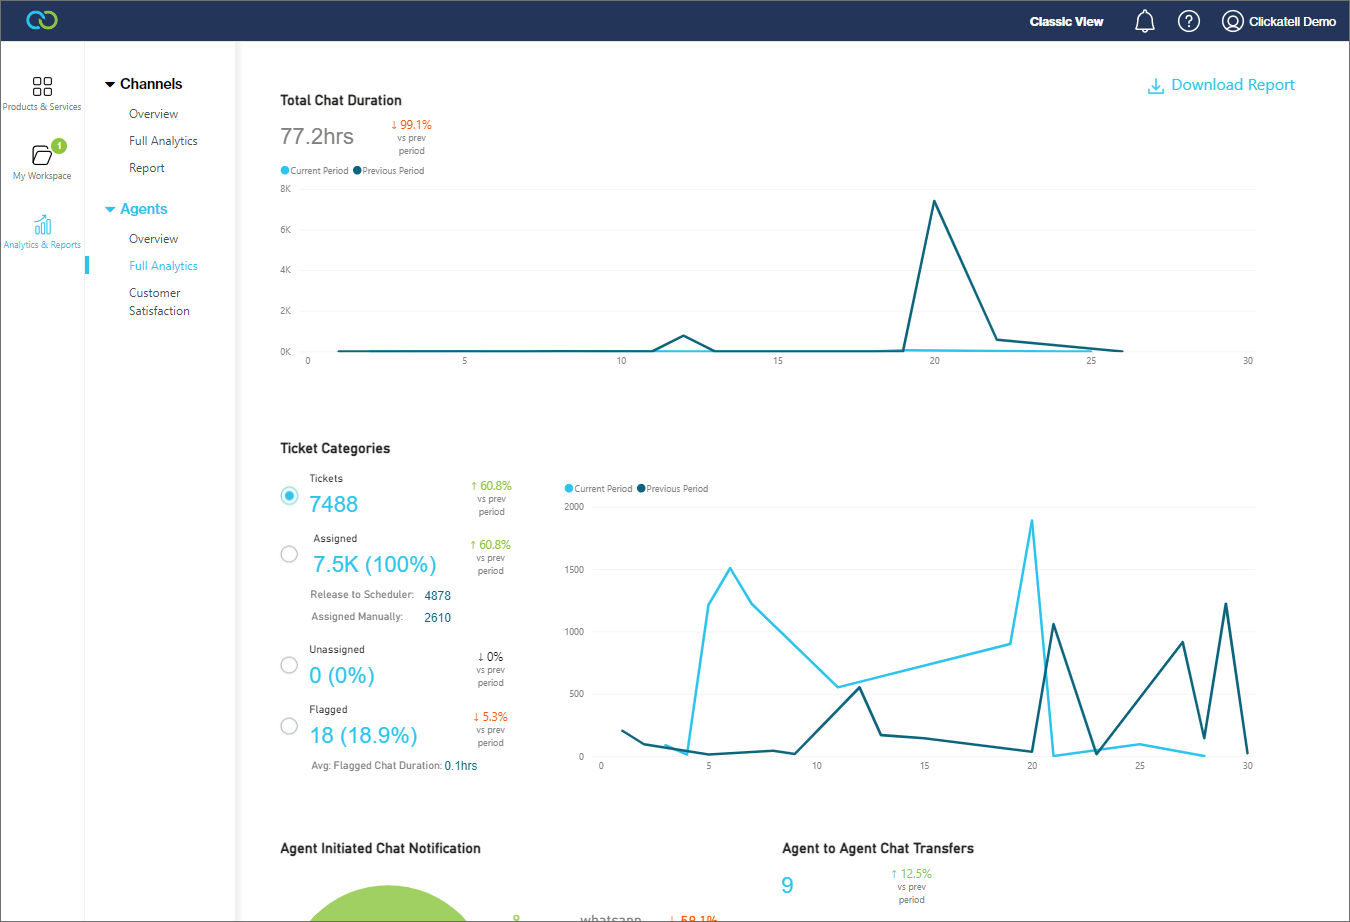Select the Tickets radio button

289,495
